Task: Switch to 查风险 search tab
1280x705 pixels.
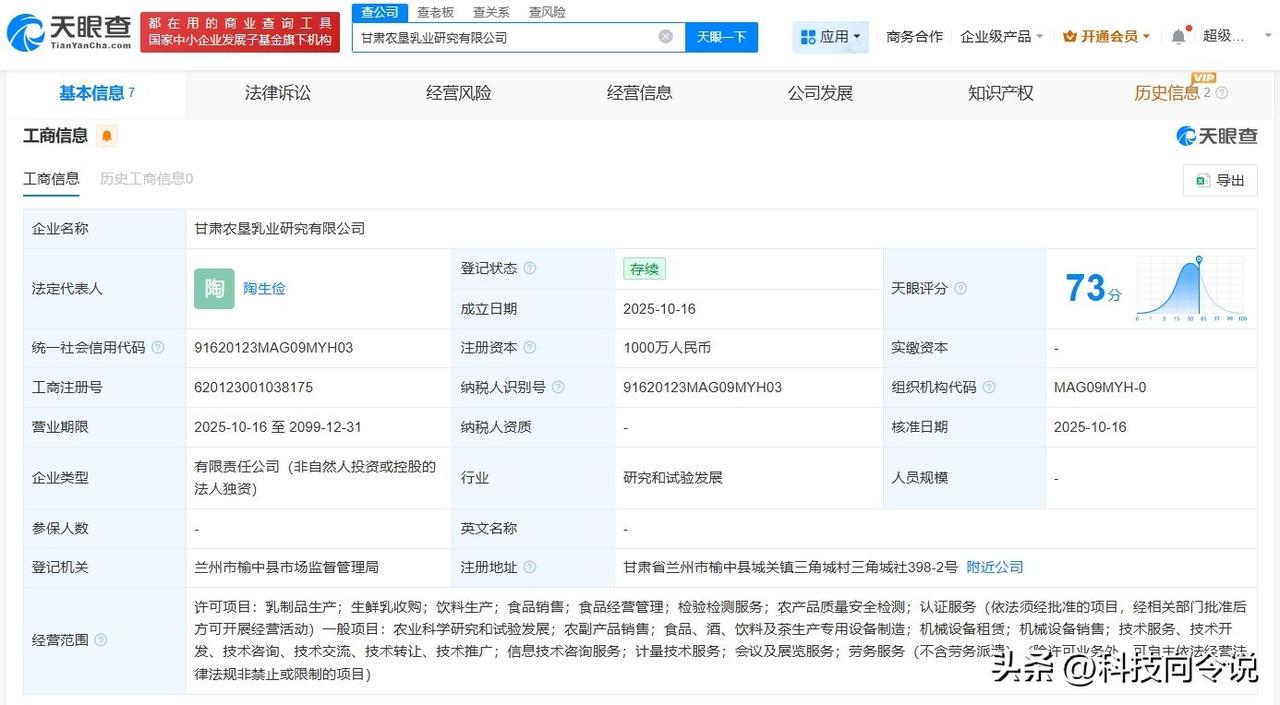Action: 547,12
